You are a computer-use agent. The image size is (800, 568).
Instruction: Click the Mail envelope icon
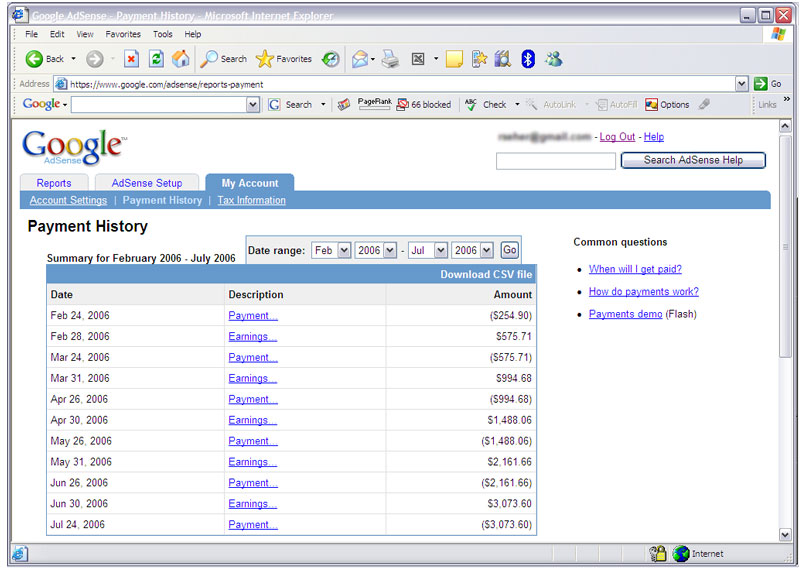tap(360, 59)
